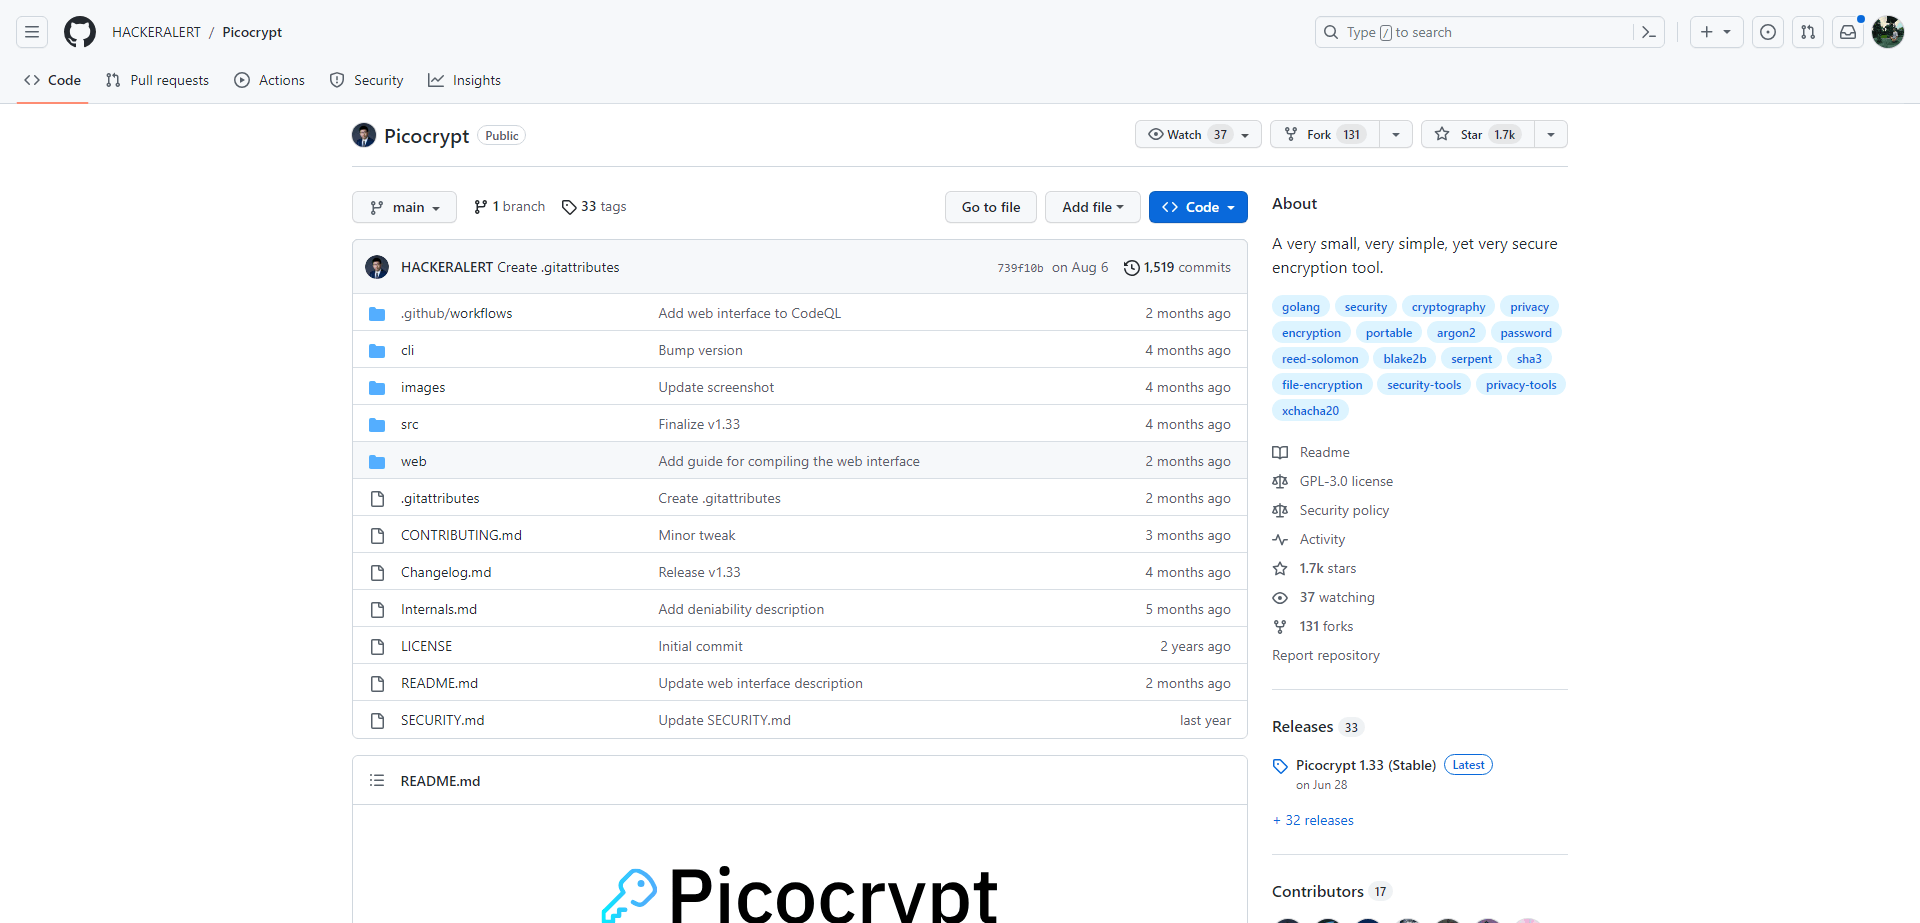
Task: Open the notifications inbox icon
Action: [x=1848, y=32]
